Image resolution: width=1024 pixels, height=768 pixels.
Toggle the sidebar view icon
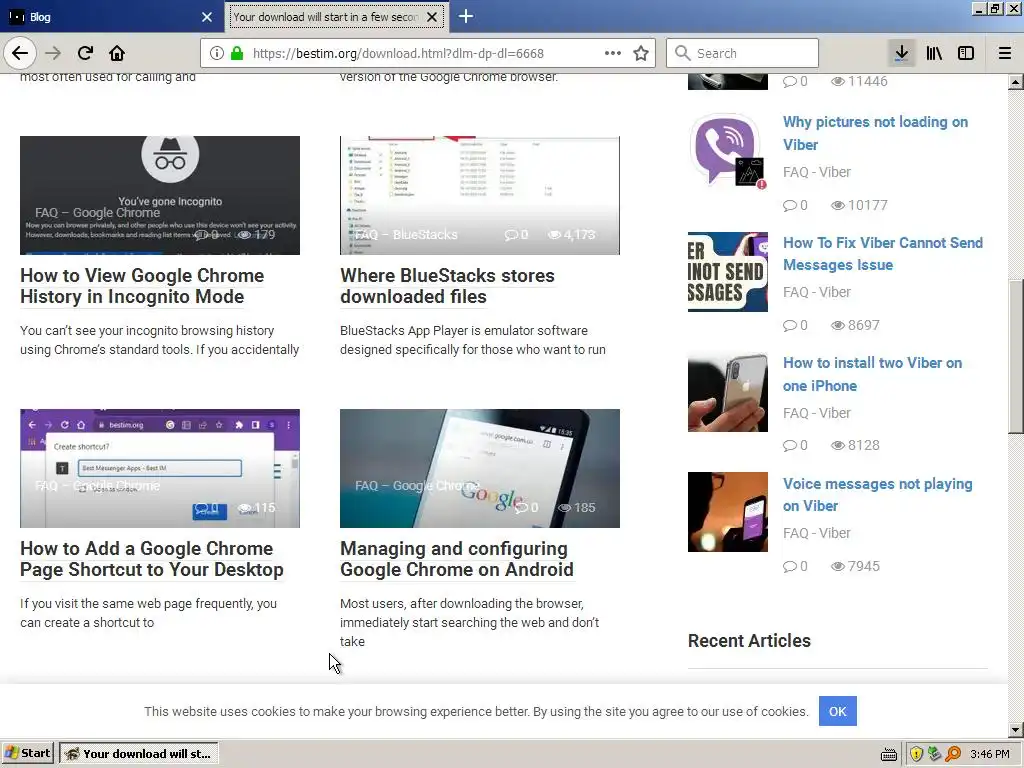pos(966,54)
